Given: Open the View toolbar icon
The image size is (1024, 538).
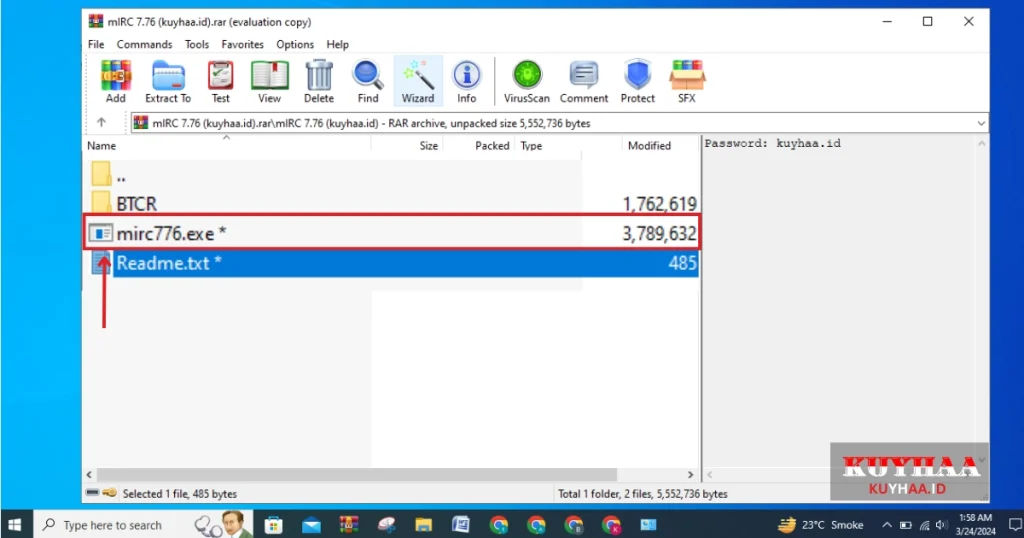Looking at the screenshot, I should [x=269, y=82].
